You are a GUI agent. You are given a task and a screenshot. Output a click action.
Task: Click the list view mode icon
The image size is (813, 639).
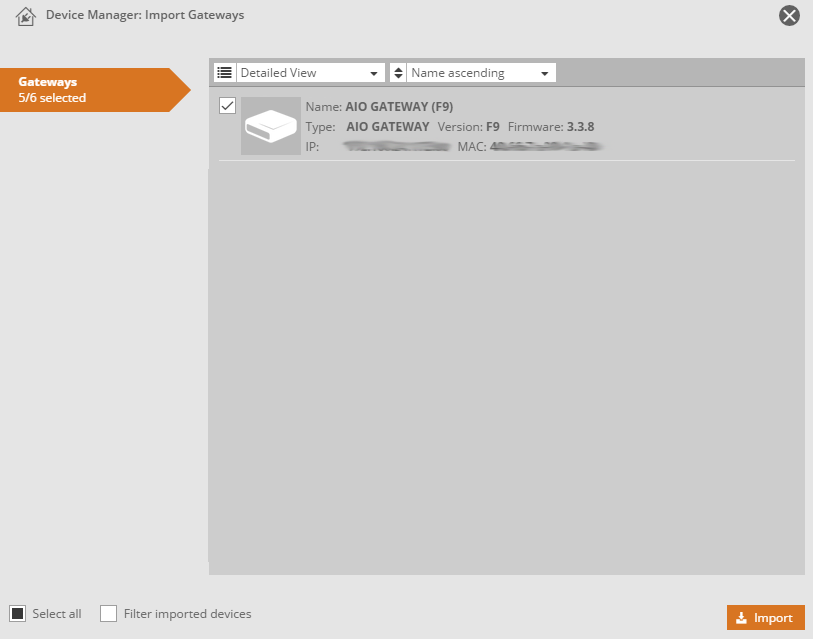[x=225, y=73]
